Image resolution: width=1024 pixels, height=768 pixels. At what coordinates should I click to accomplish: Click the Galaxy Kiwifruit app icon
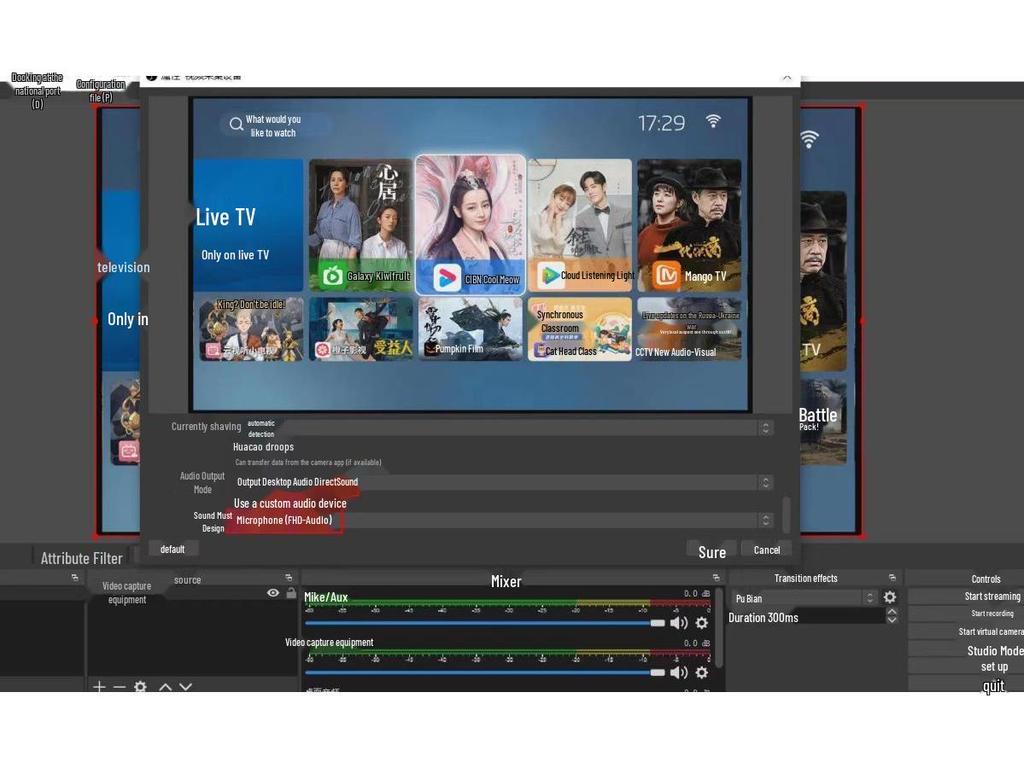pos(332,276)
